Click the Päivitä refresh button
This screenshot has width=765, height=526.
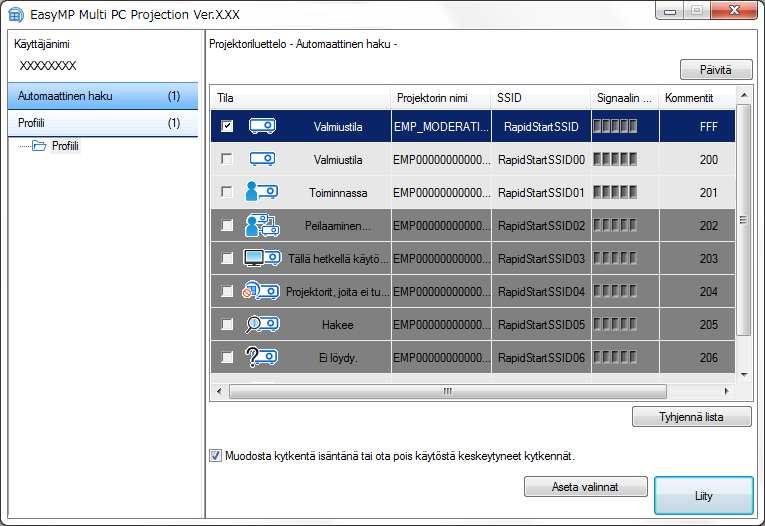[716, 70]
